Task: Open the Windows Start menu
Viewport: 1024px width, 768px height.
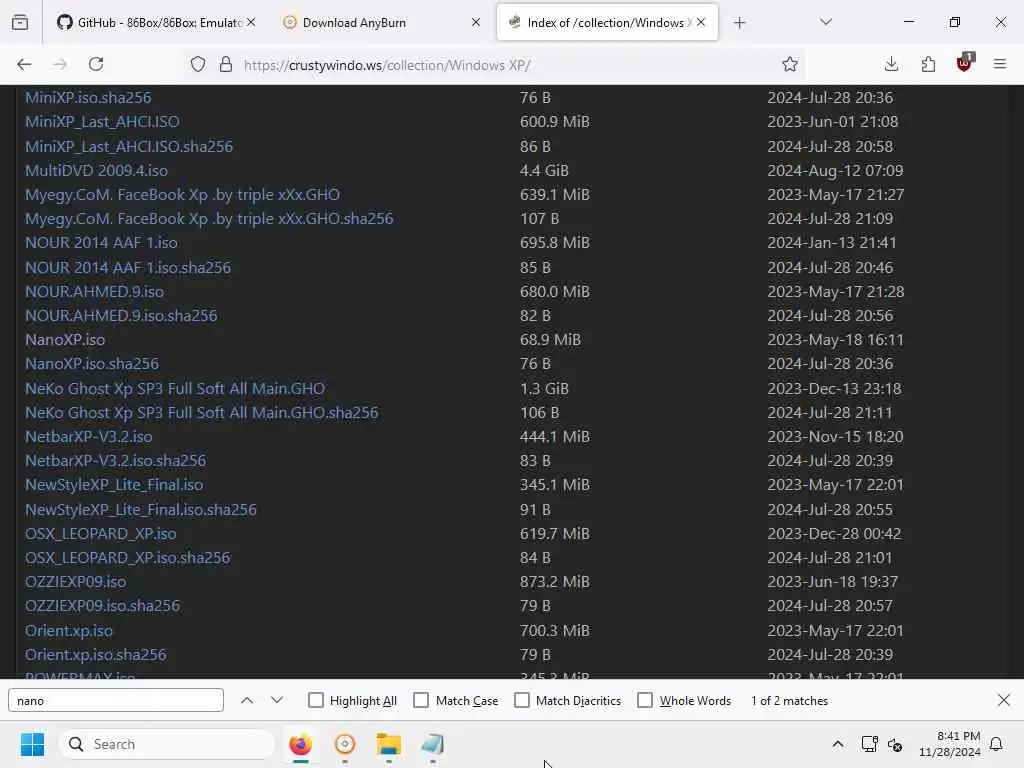Action: click(x=32, y=744)
